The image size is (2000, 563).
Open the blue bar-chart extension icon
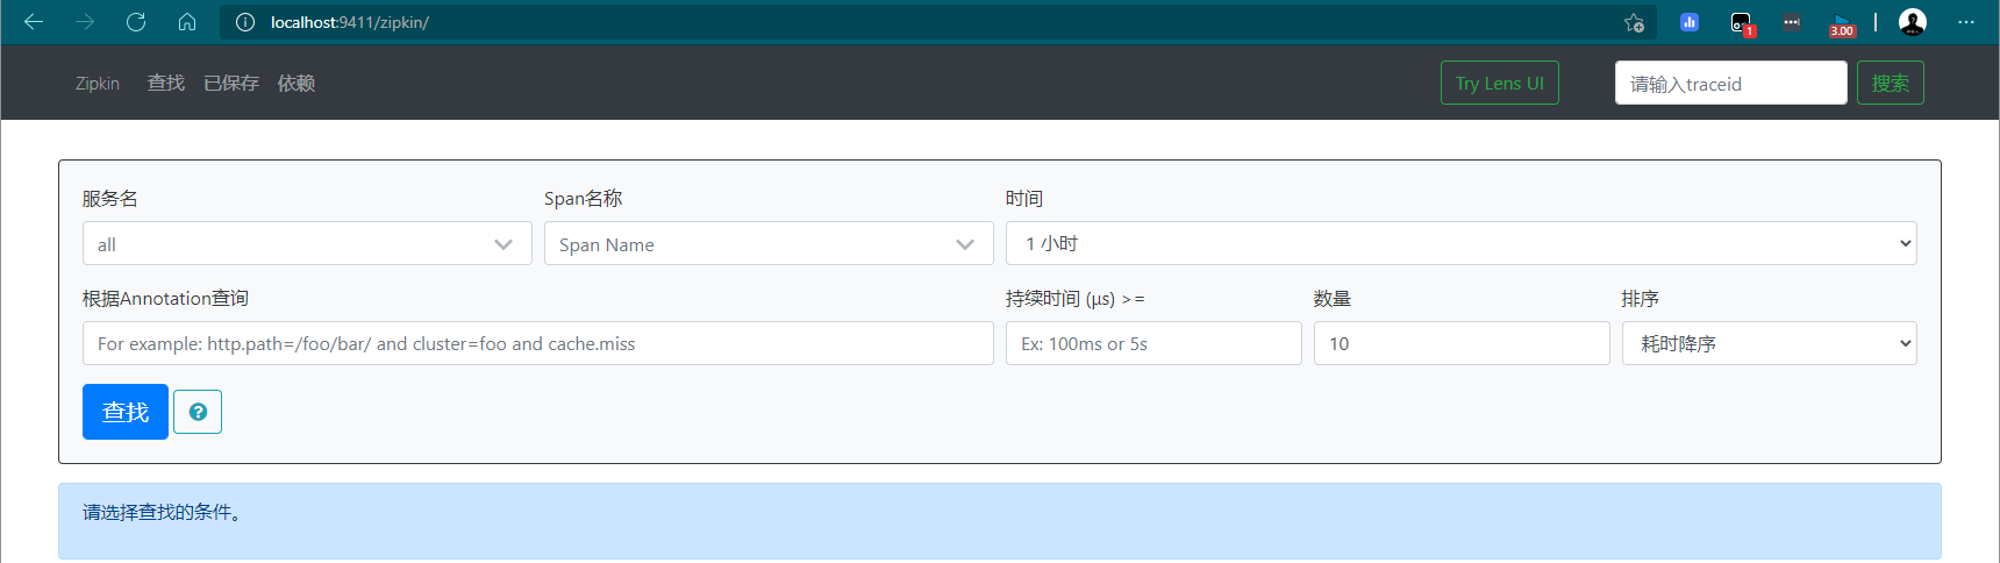(1689, 22)
